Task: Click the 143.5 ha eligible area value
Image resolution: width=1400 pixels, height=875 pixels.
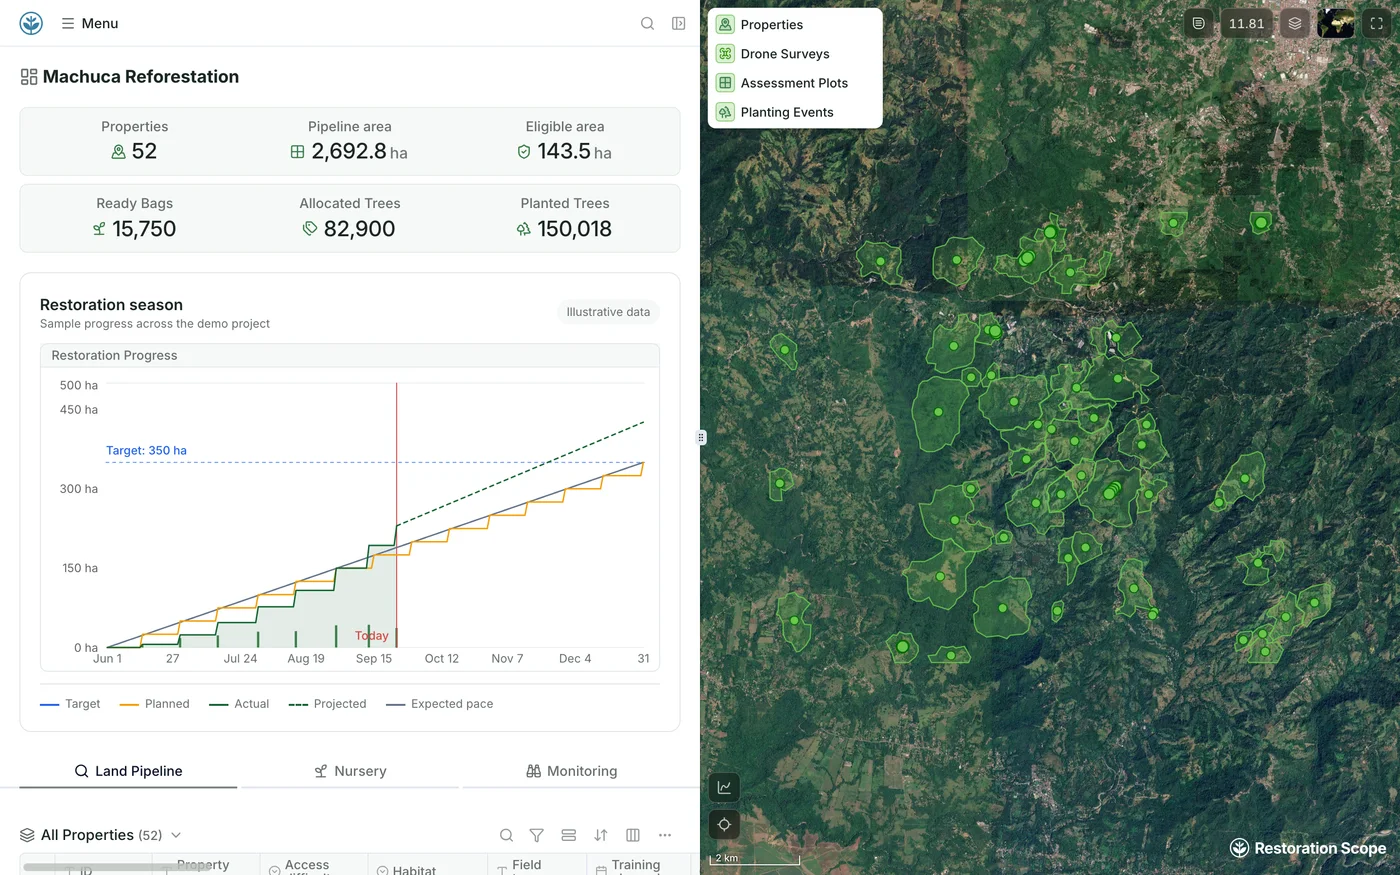Action: coord(574,152)
